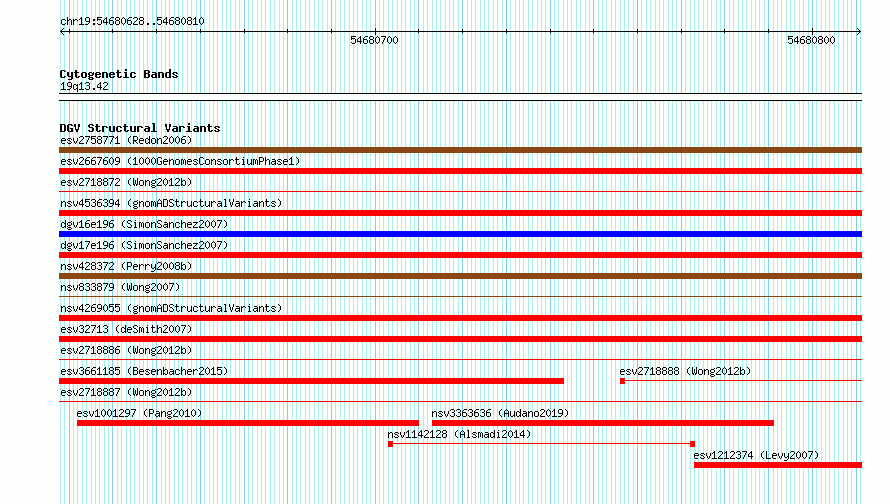Open variant nsv833879 (Wong2007)

[x=120, y=287]
